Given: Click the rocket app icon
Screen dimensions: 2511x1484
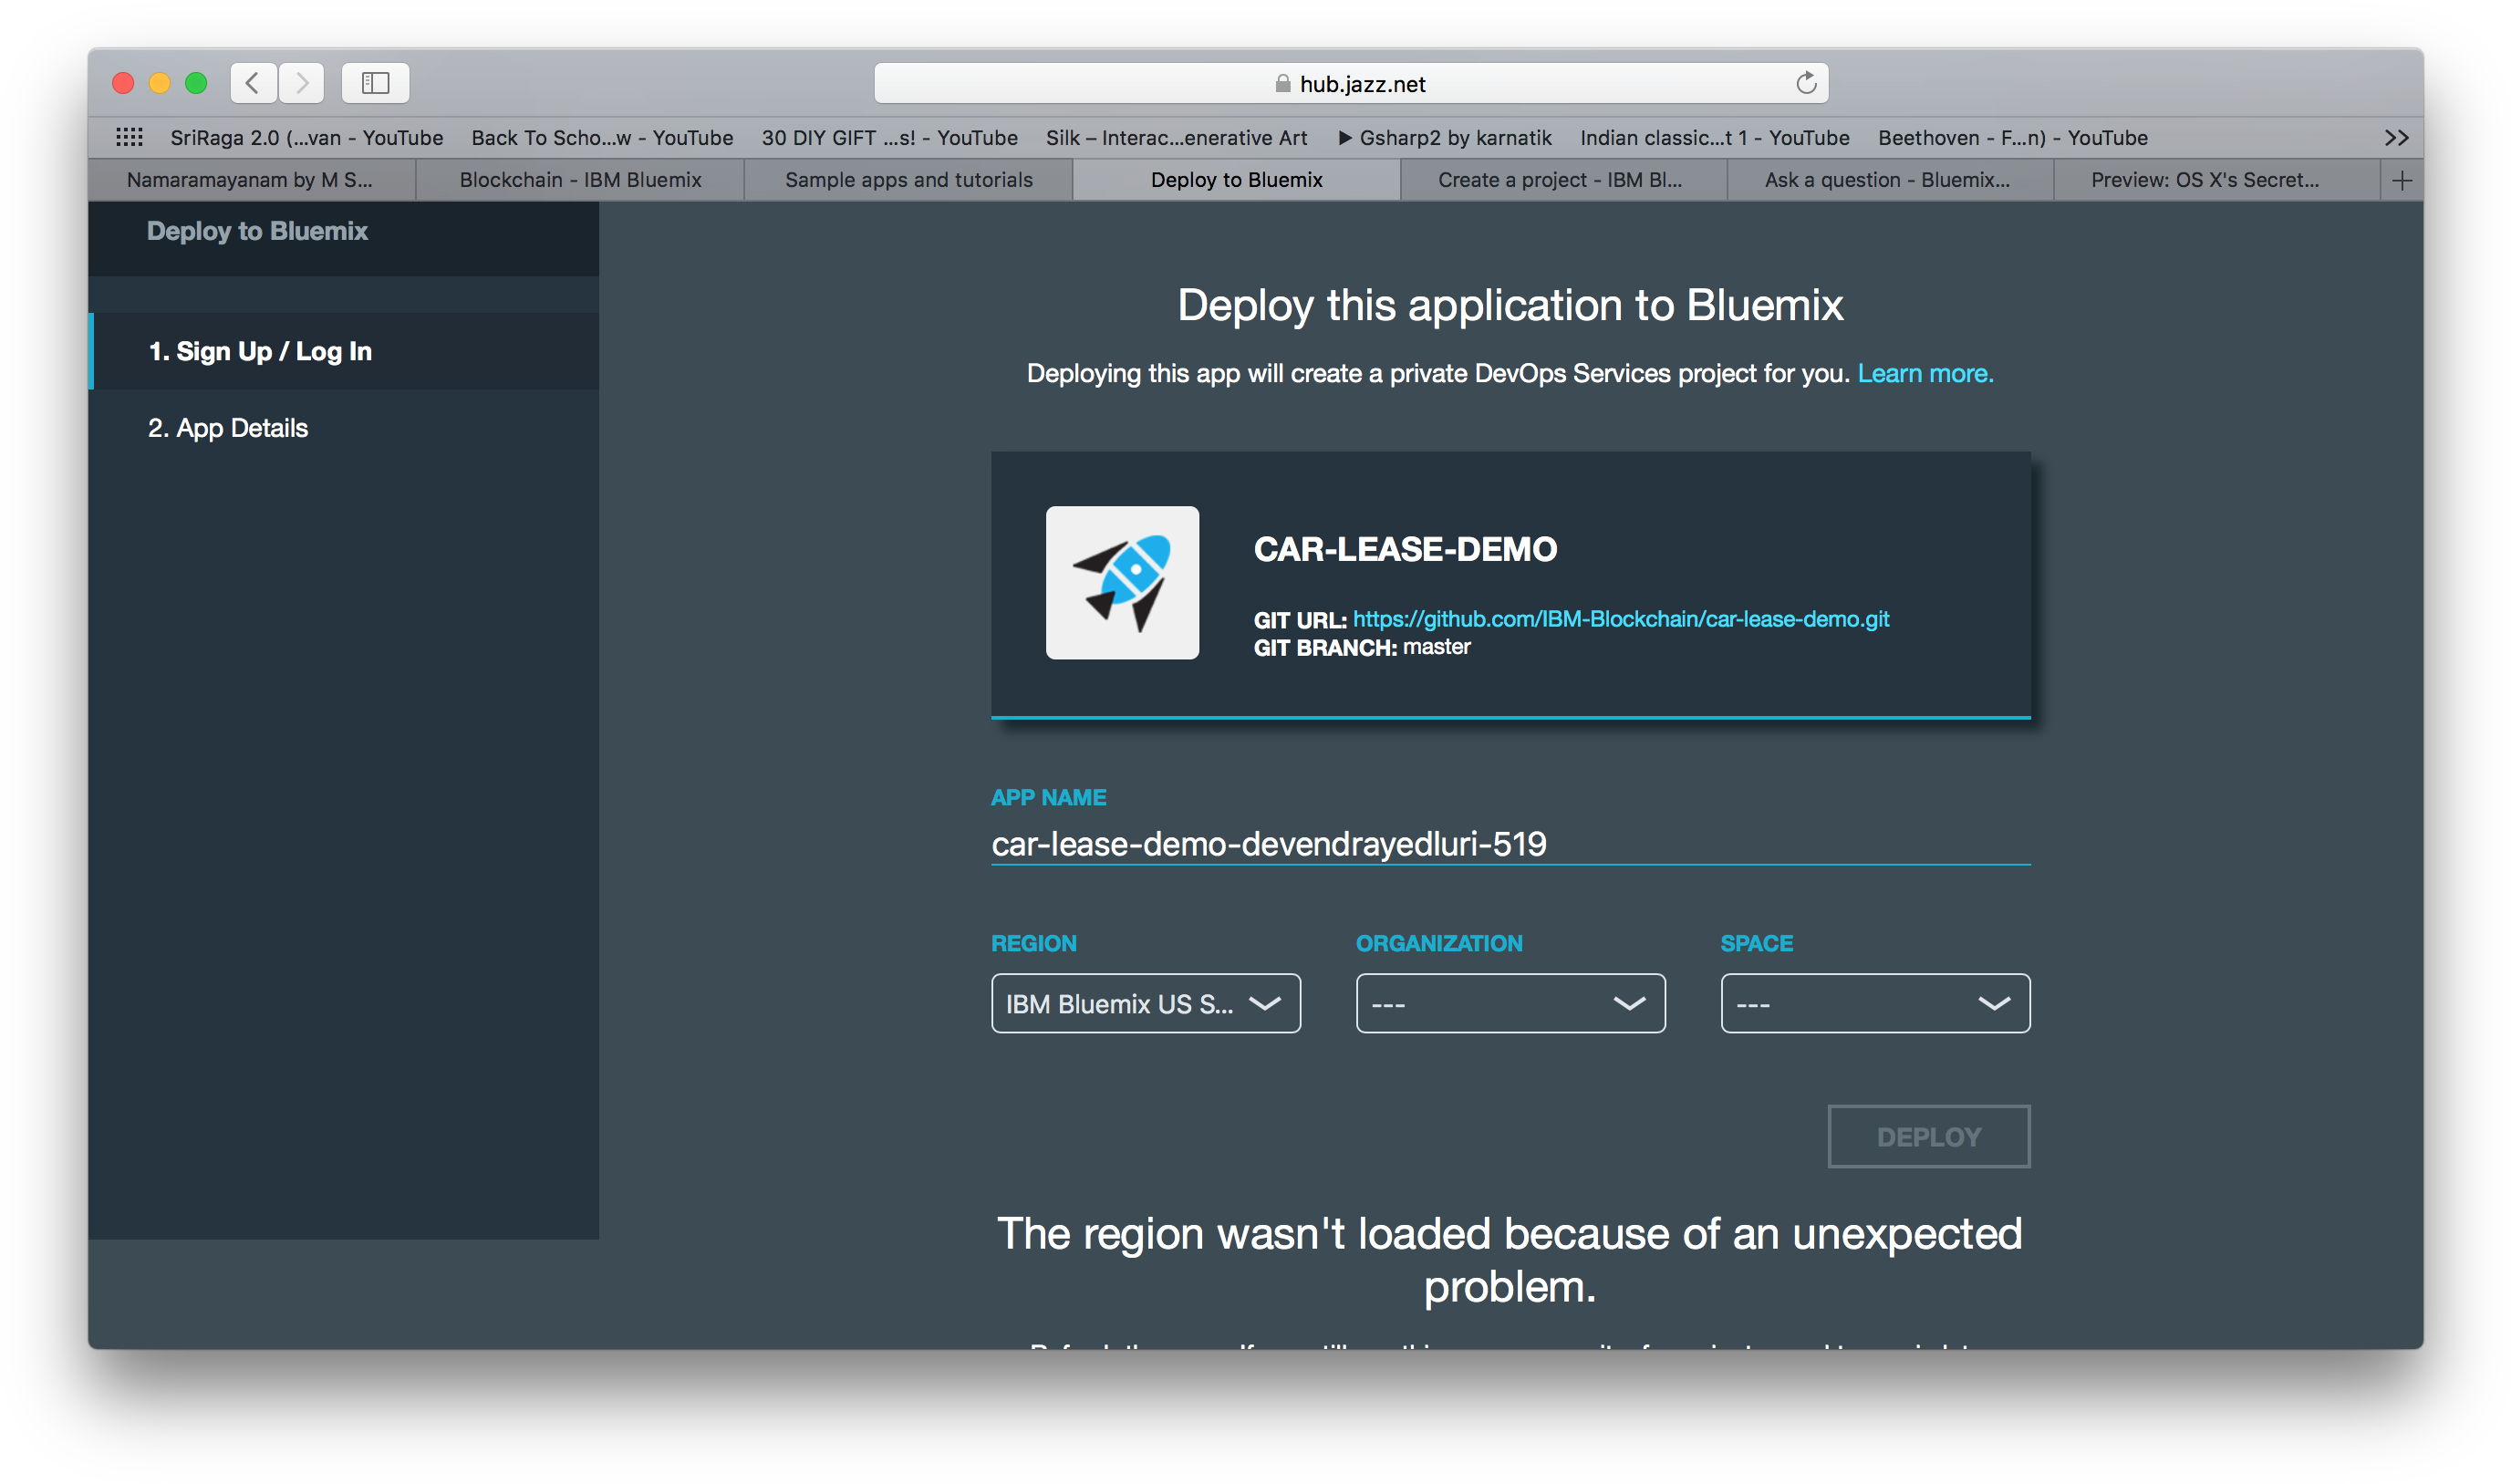Looking at the screenshot, I should pos(1122,582).
